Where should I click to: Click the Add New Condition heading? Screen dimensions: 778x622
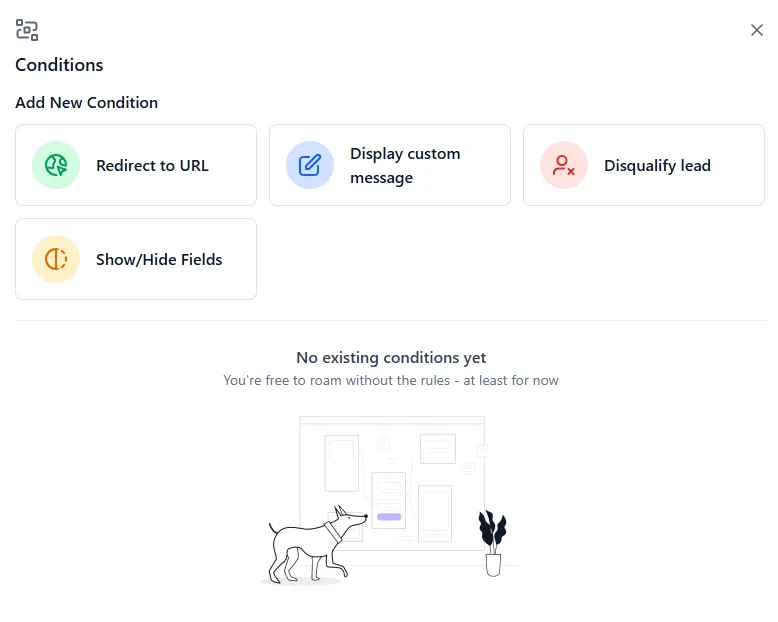87,103
